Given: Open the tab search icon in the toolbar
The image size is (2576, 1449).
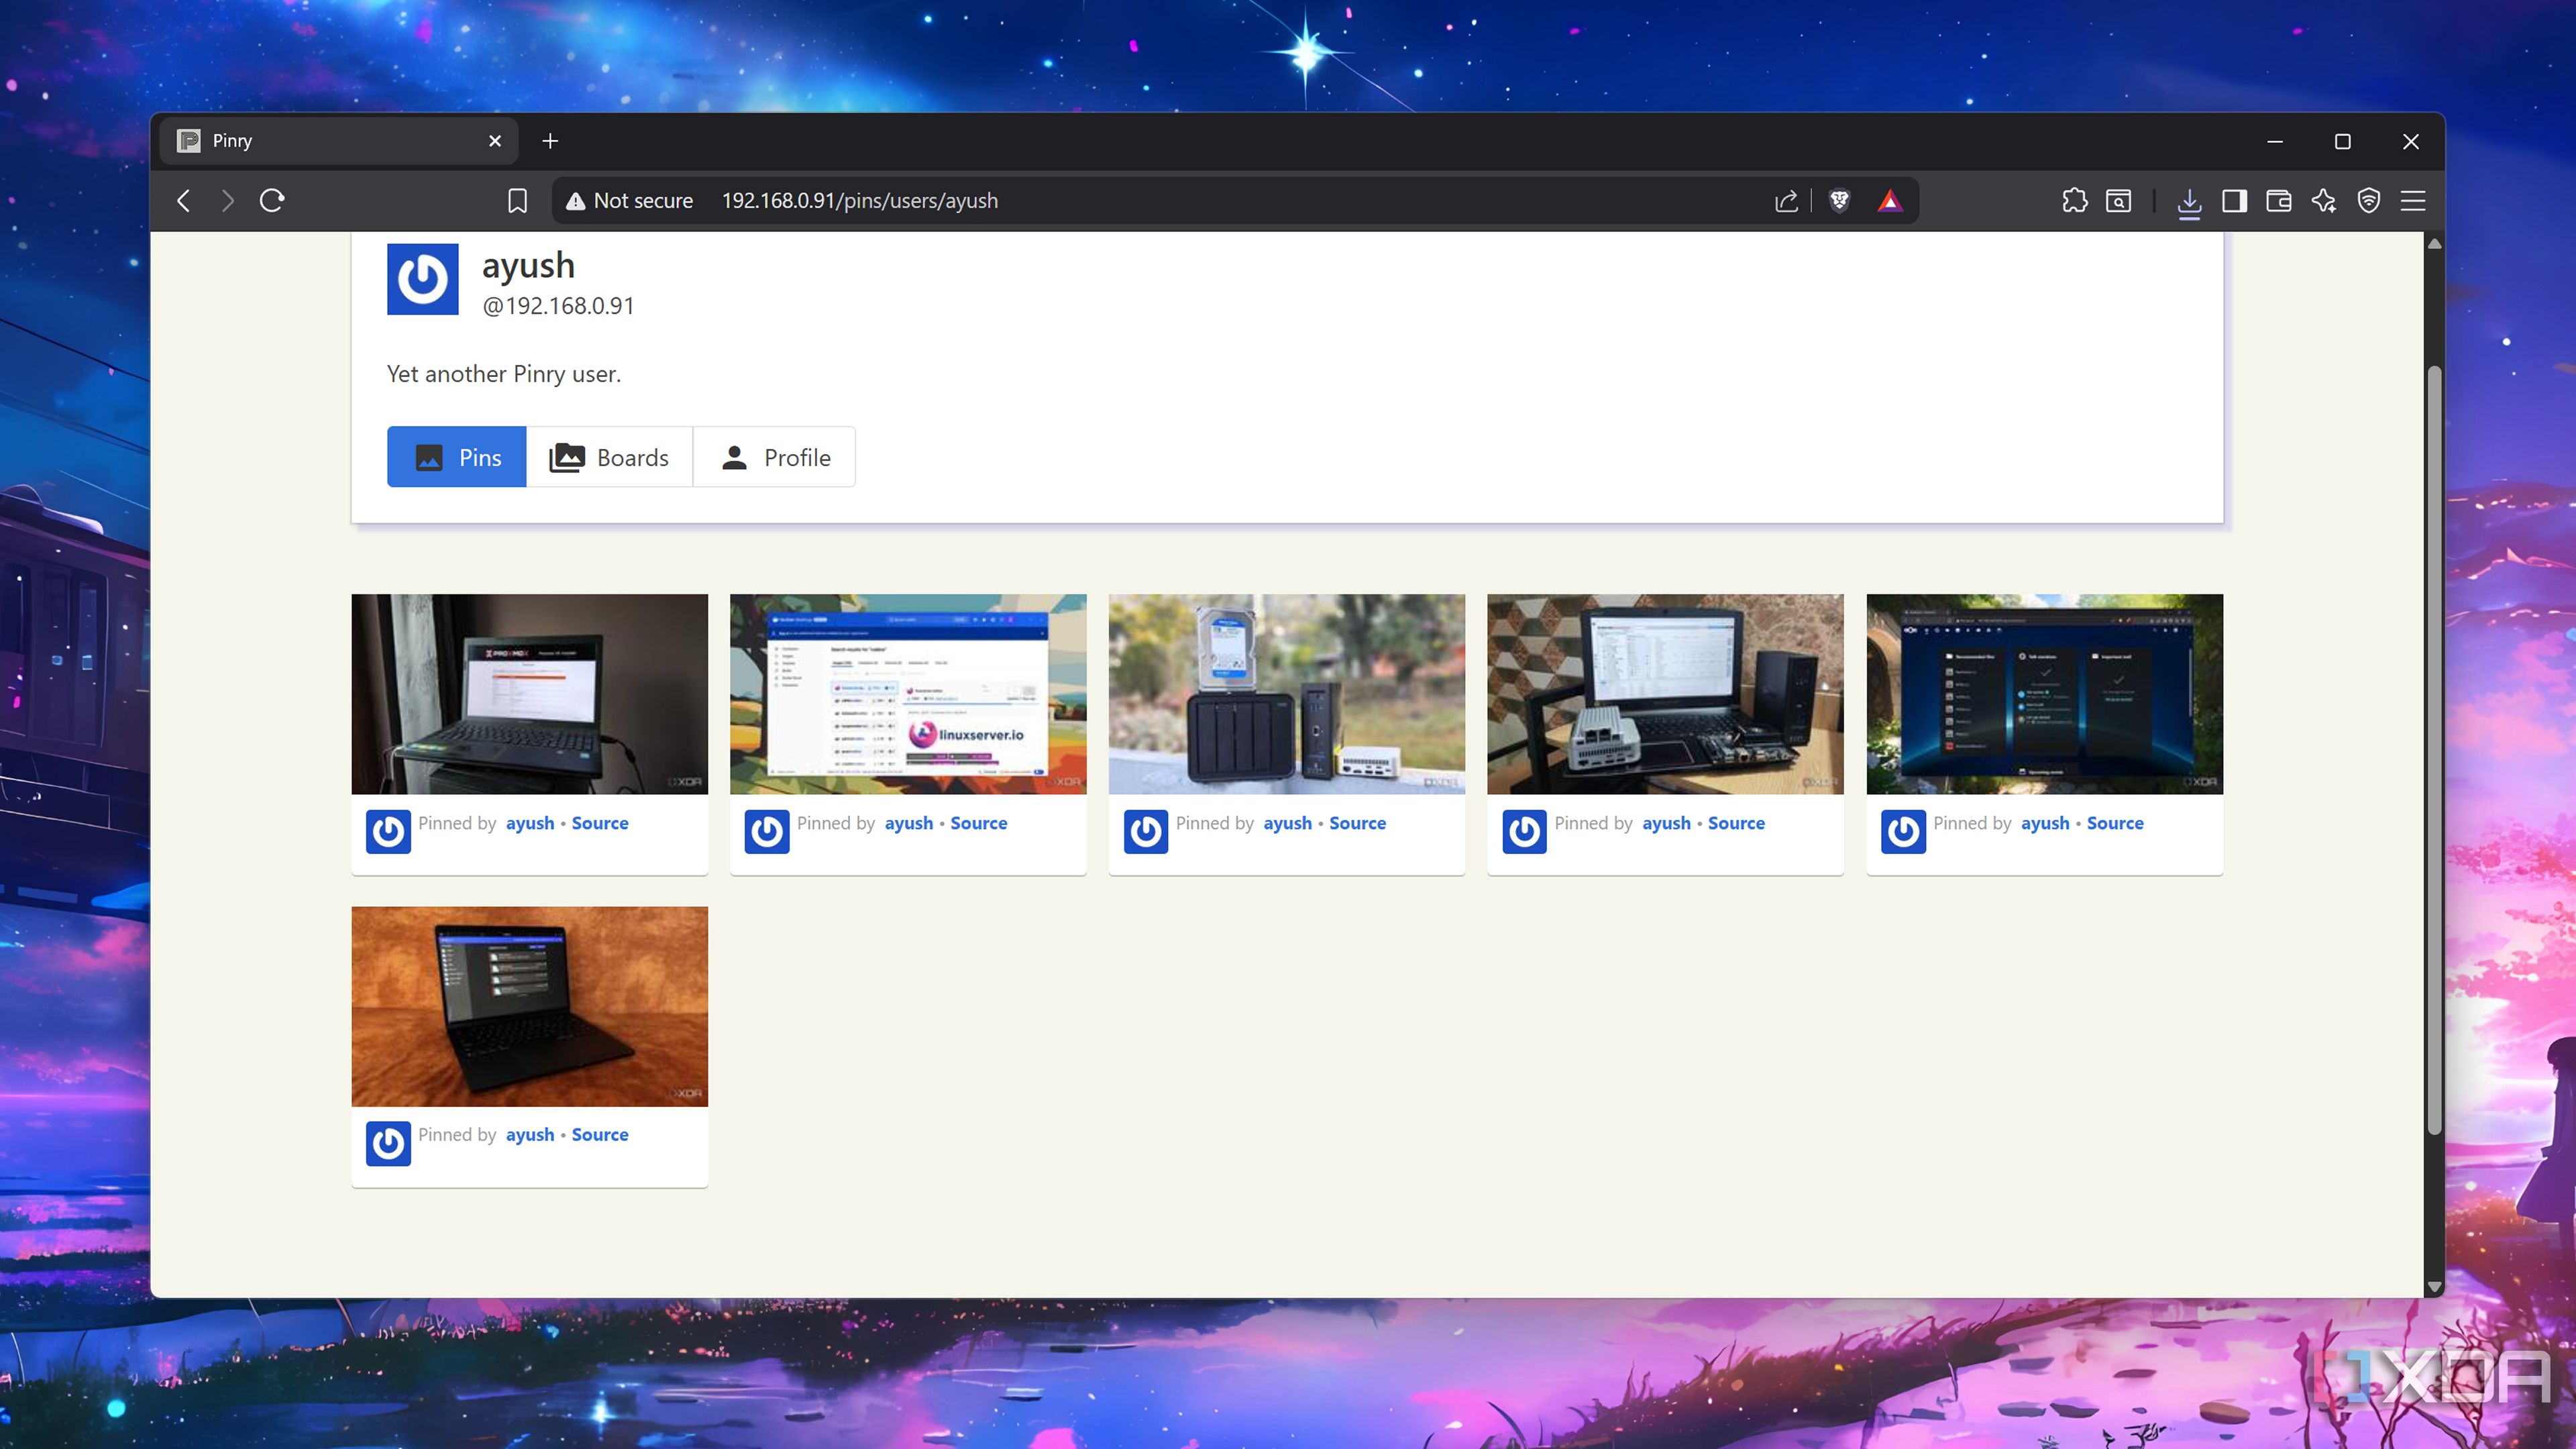Looking at the screenshot, I should [2118, 201].
